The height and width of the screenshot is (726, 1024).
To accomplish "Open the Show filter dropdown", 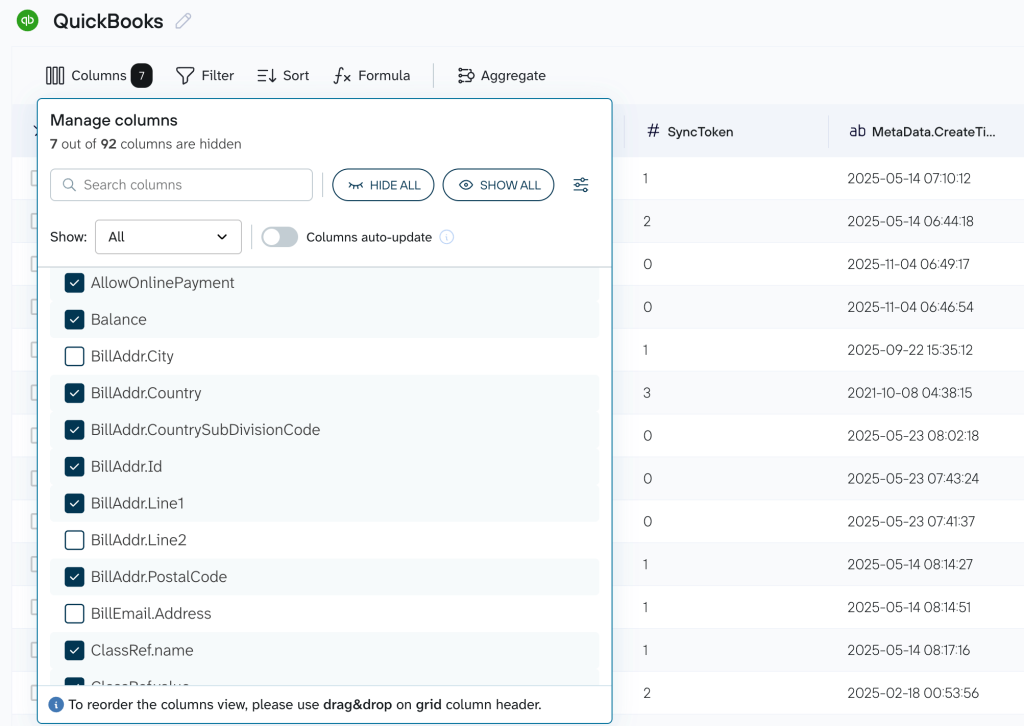I will click(168, 237).
